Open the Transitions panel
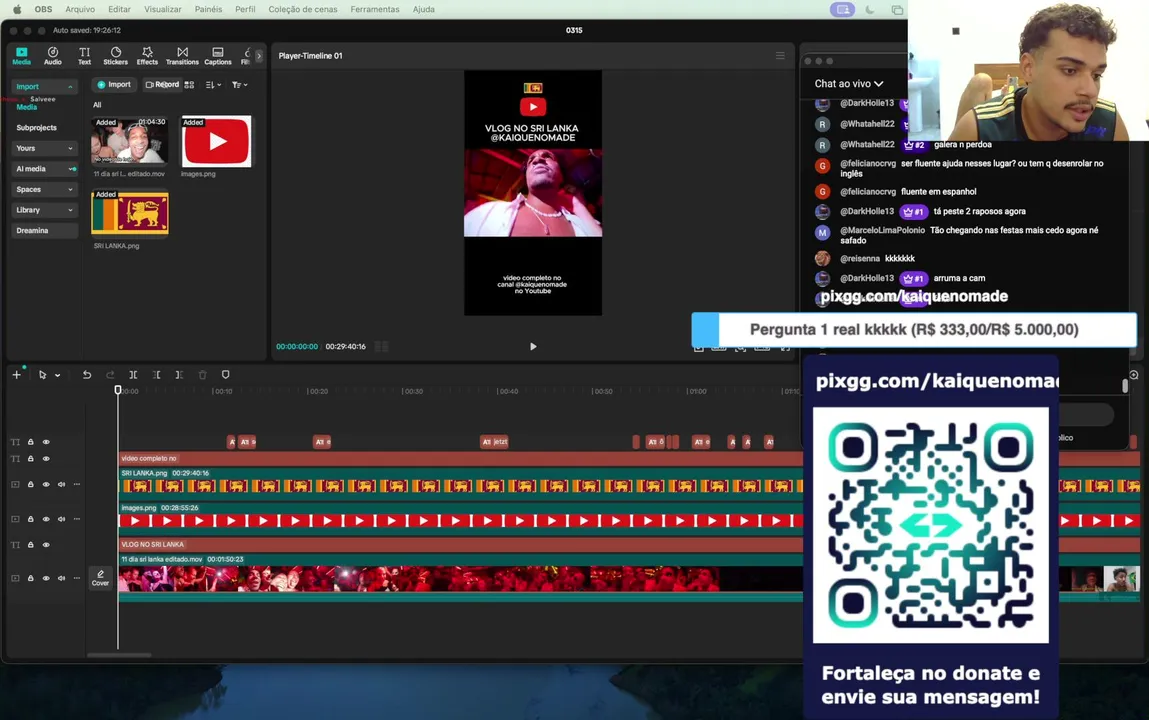 (x=182, y=56)
